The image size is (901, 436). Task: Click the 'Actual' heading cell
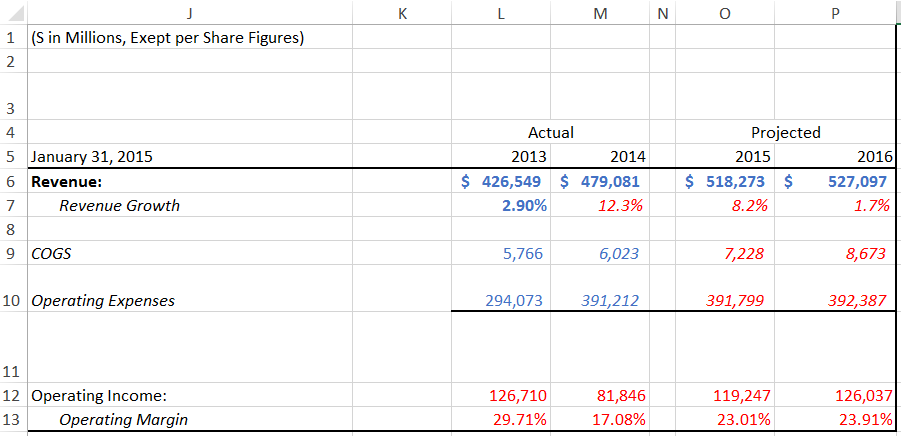point(550,133)
